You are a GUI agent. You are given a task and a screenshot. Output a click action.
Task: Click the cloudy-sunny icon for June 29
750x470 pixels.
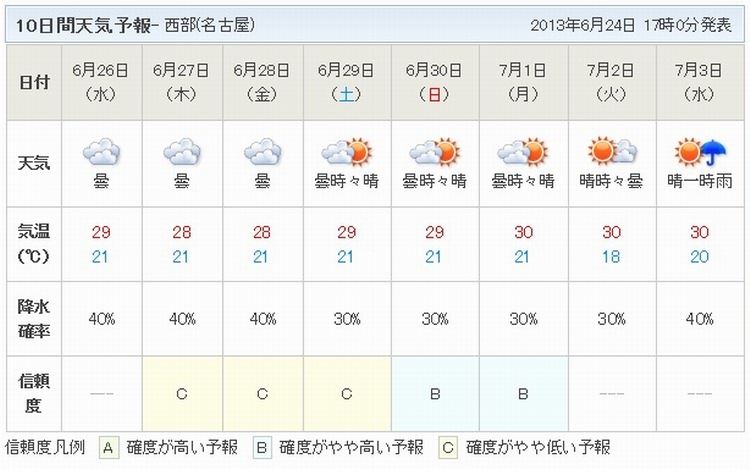tap(347, 152)
